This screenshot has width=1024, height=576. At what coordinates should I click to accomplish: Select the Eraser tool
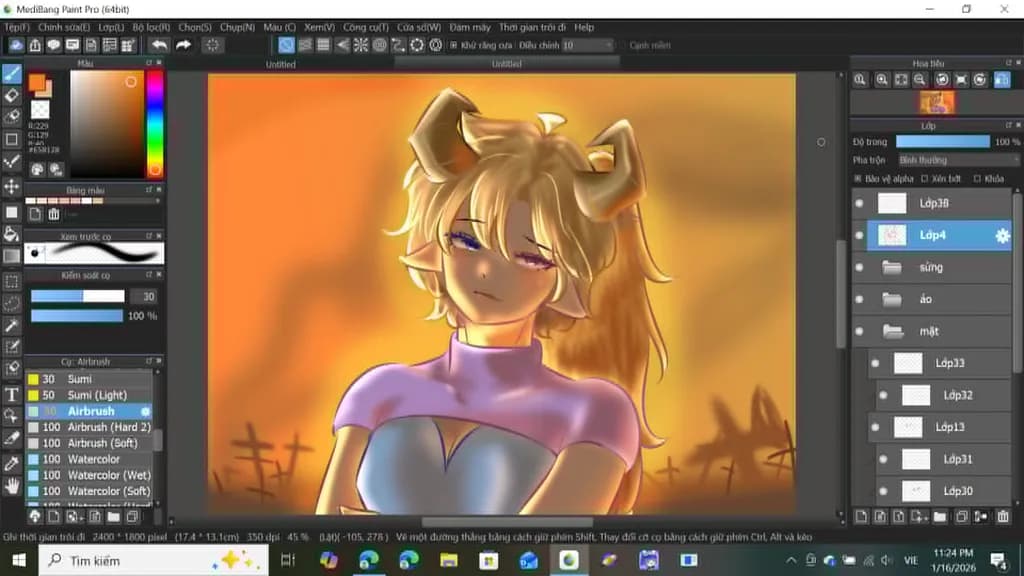tap(12, 95)
